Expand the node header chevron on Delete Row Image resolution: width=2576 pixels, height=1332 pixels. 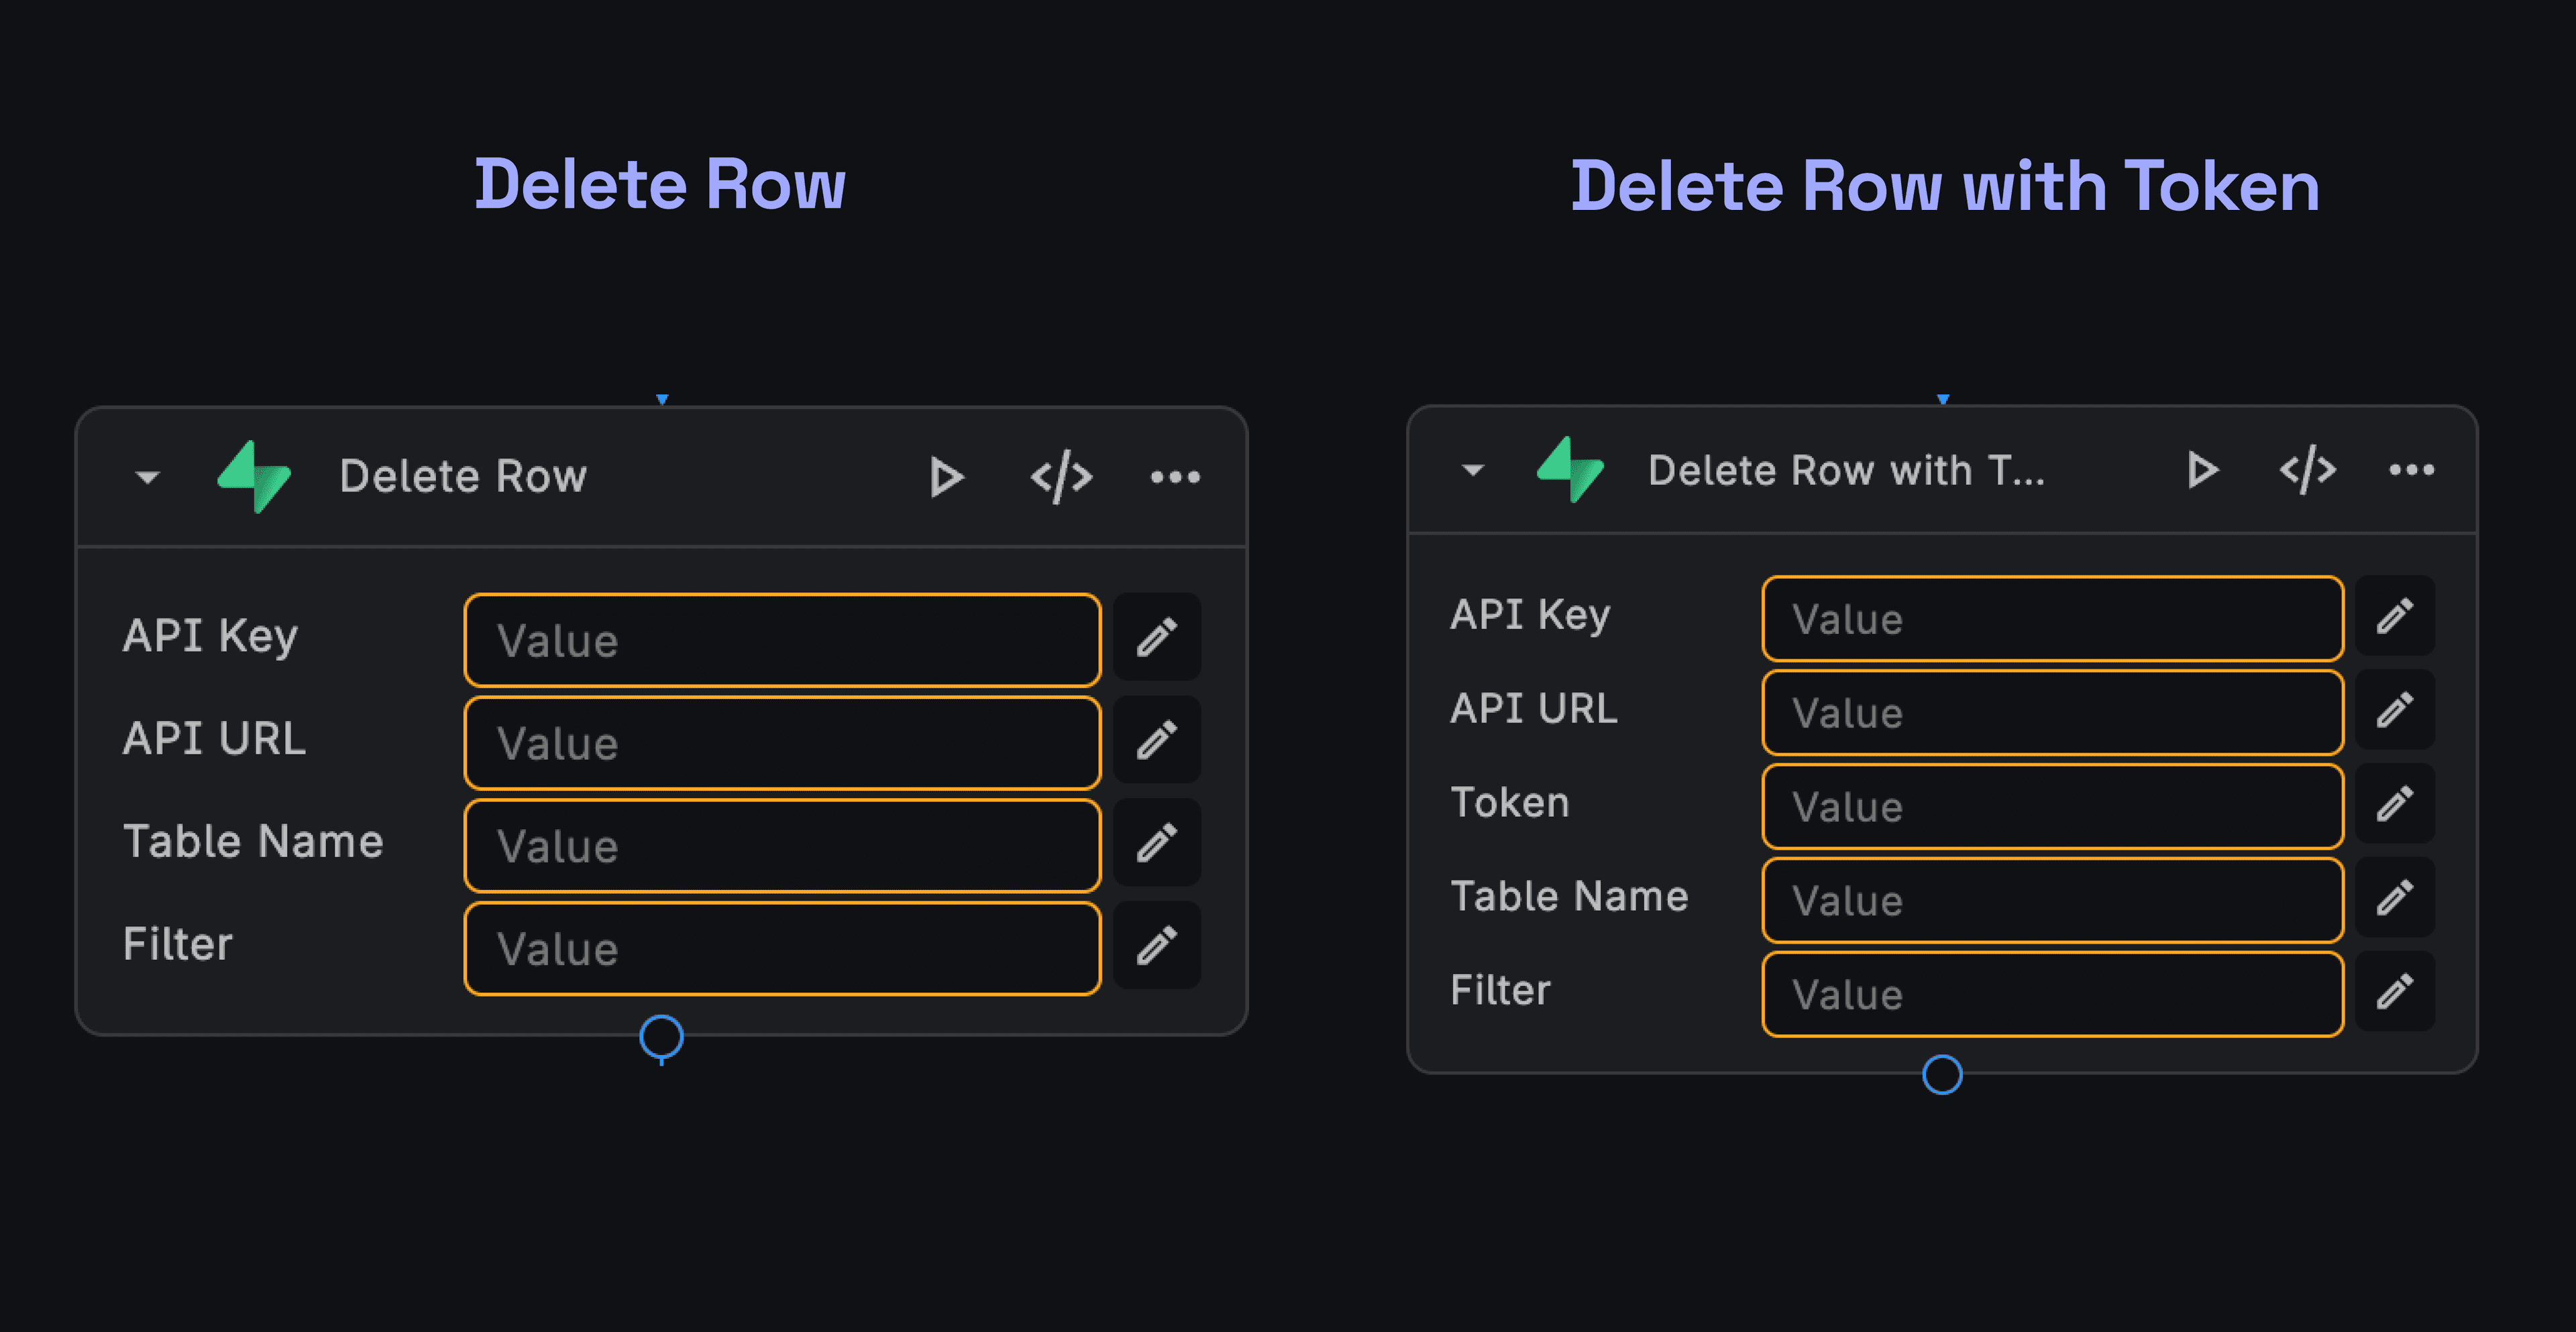(147, 476)
